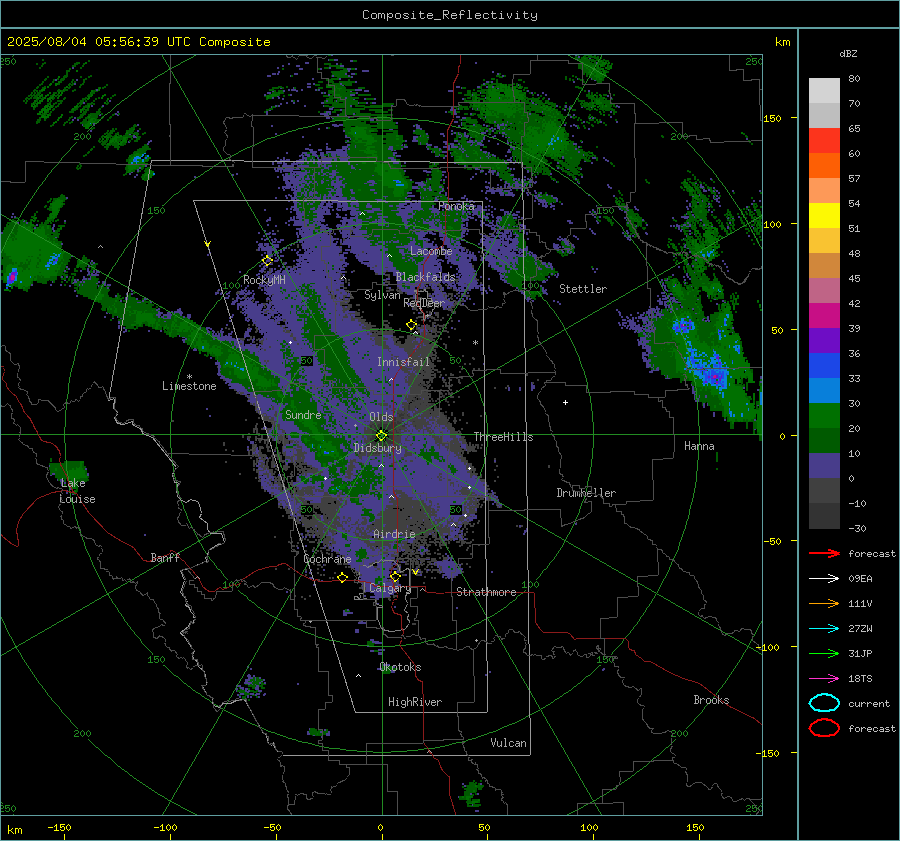Screen dimensions: 900x841
Task: Click the Banff city label
Action: coord(165,557)
